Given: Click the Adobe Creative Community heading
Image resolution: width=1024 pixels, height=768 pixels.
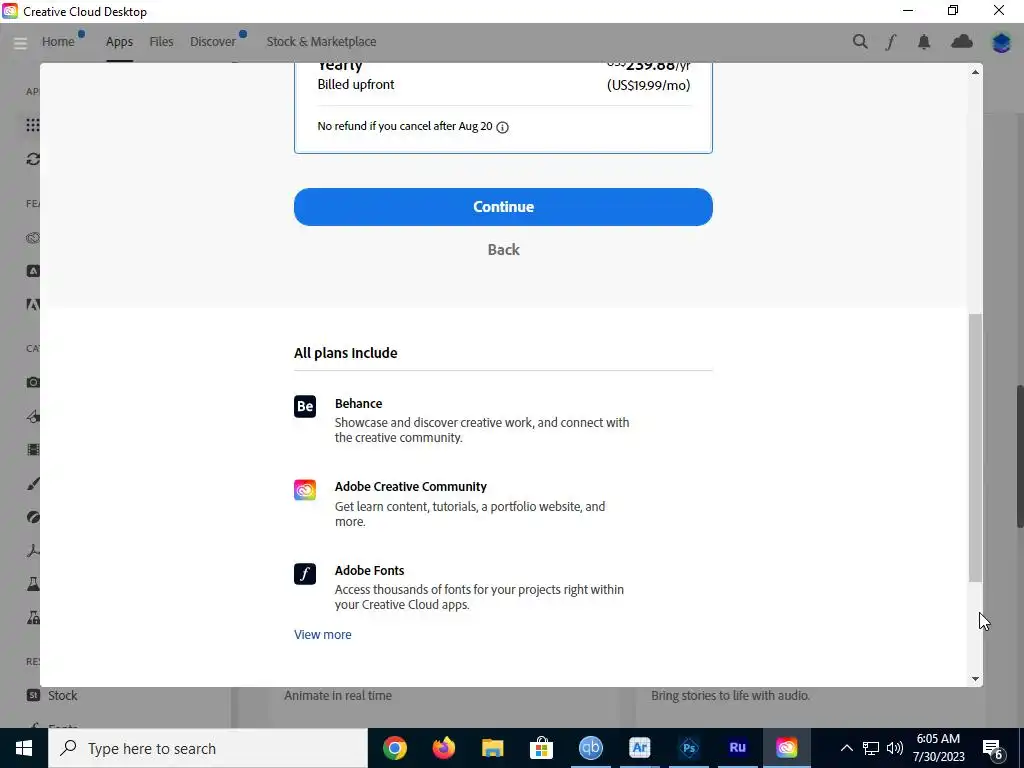Looking at the screenshot, I should (x=411, y=487).
